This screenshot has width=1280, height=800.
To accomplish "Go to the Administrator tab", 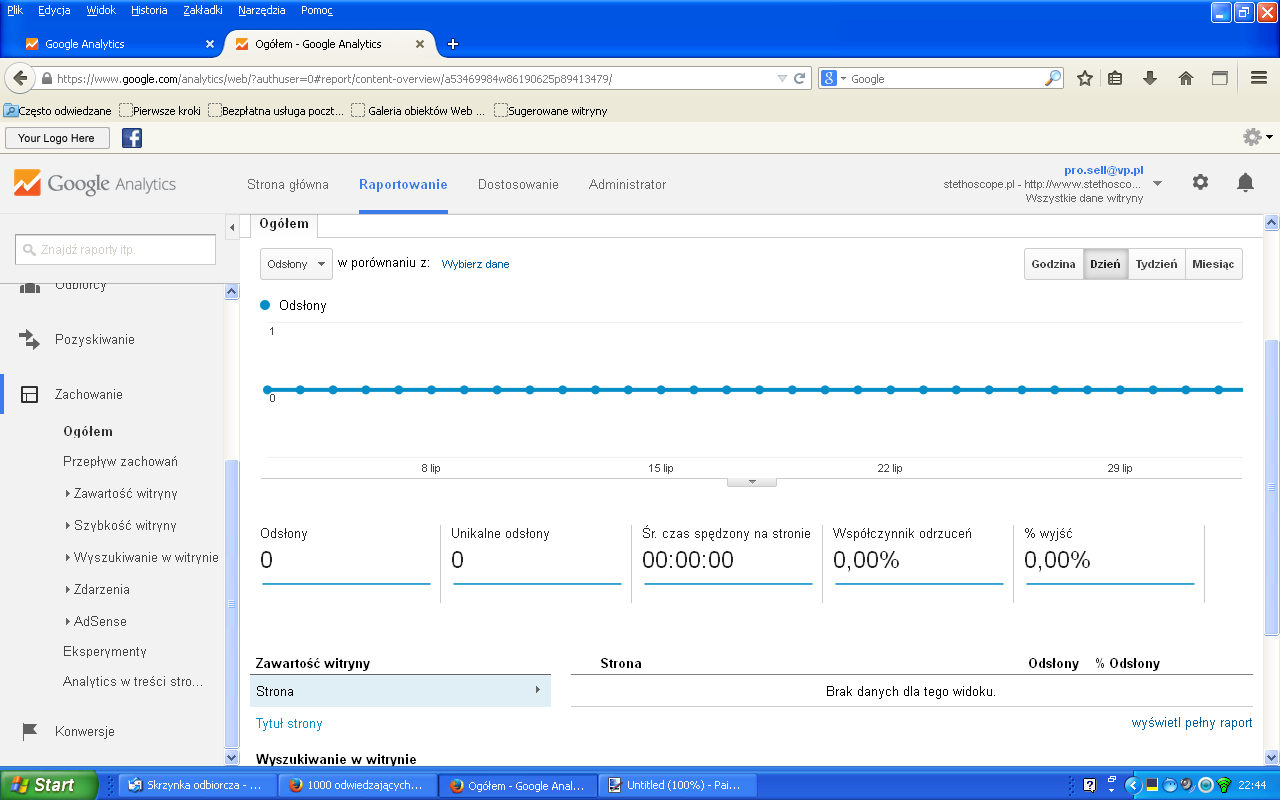I will tap(627, 184).
